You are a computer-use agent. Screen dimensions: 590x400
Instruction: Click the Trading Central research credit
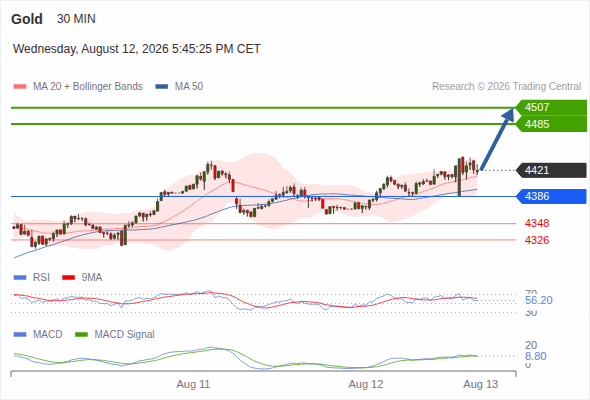point(506,87)
